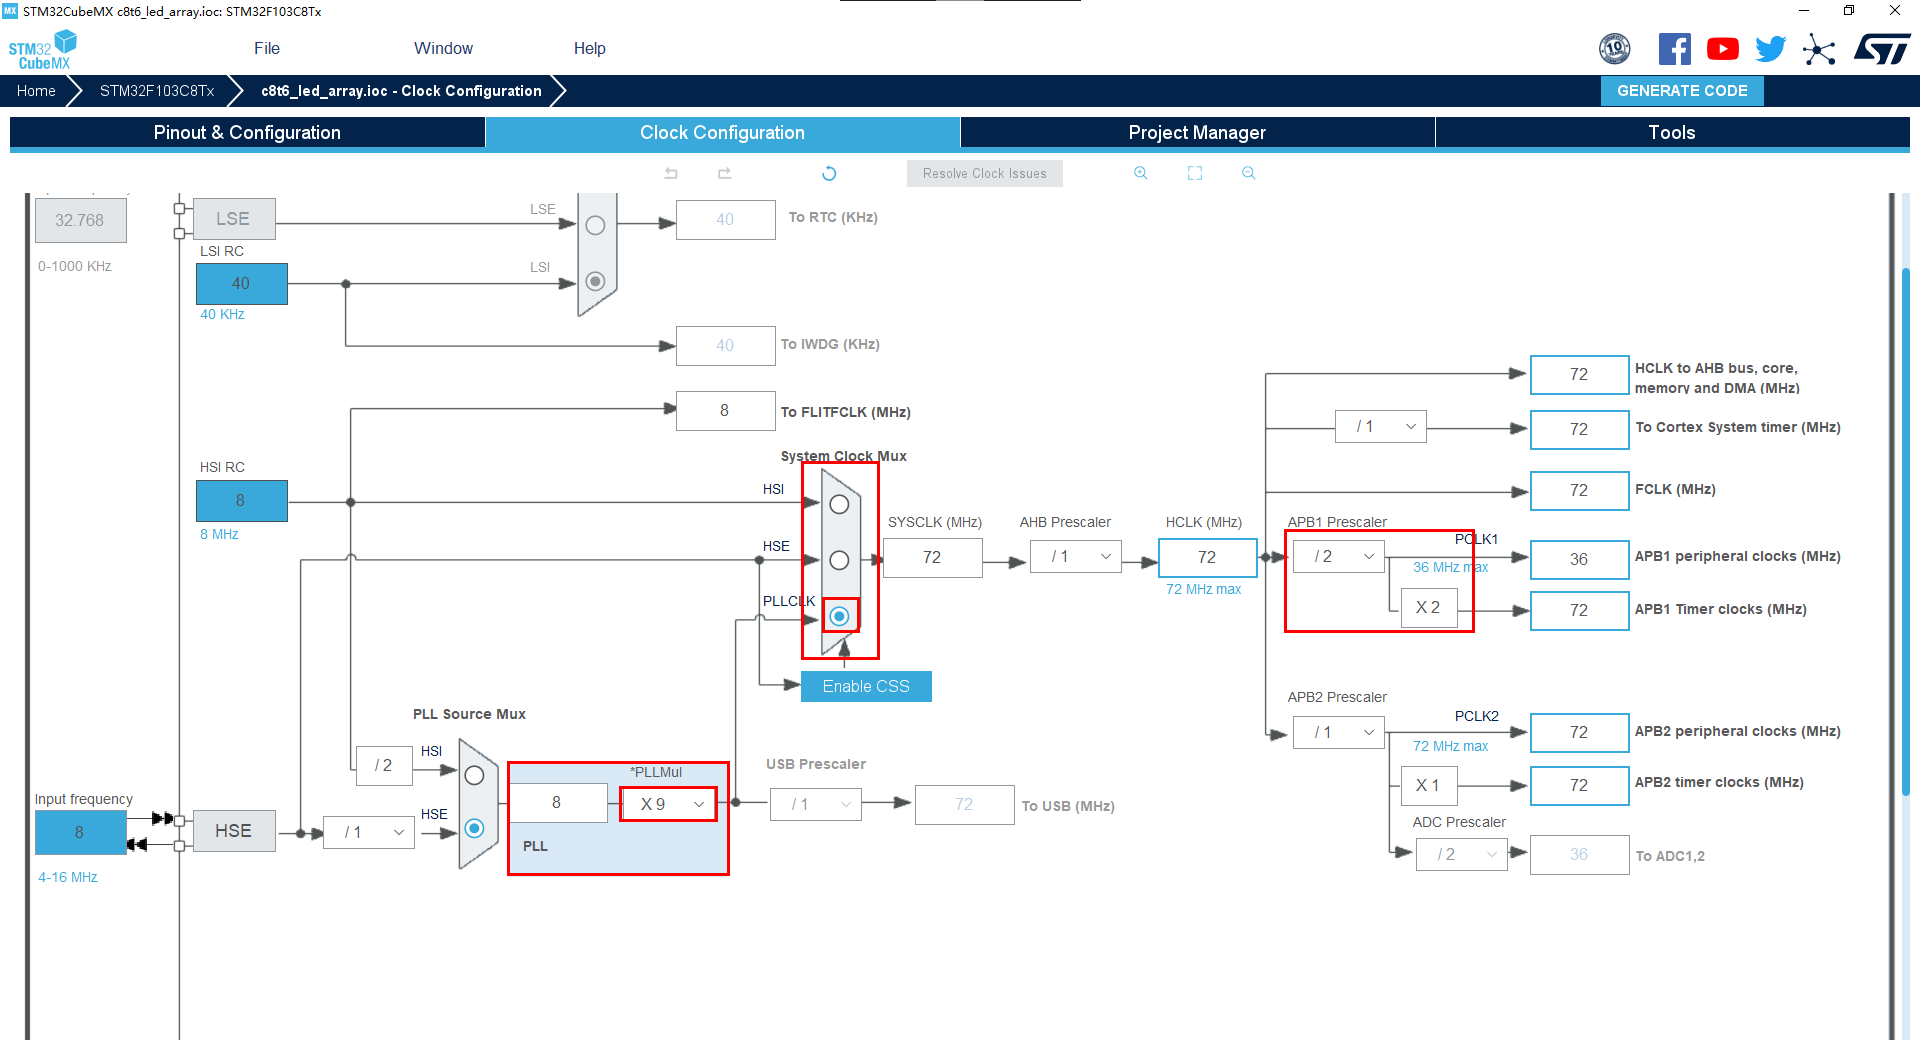The width and height of the screenshot is (1920, 1050).
Task: Edit the HCLK (MHz) value field
Action: [1207, 557]
